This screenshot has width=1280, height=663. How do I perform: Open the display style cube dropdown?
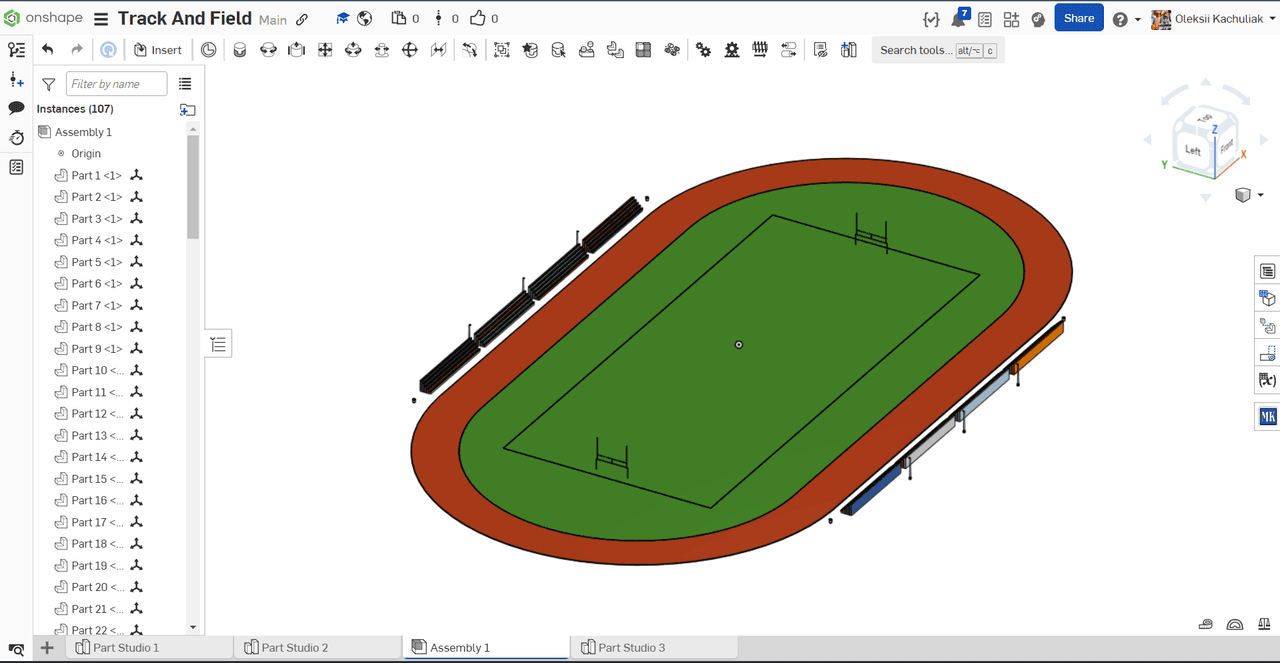1249,195
